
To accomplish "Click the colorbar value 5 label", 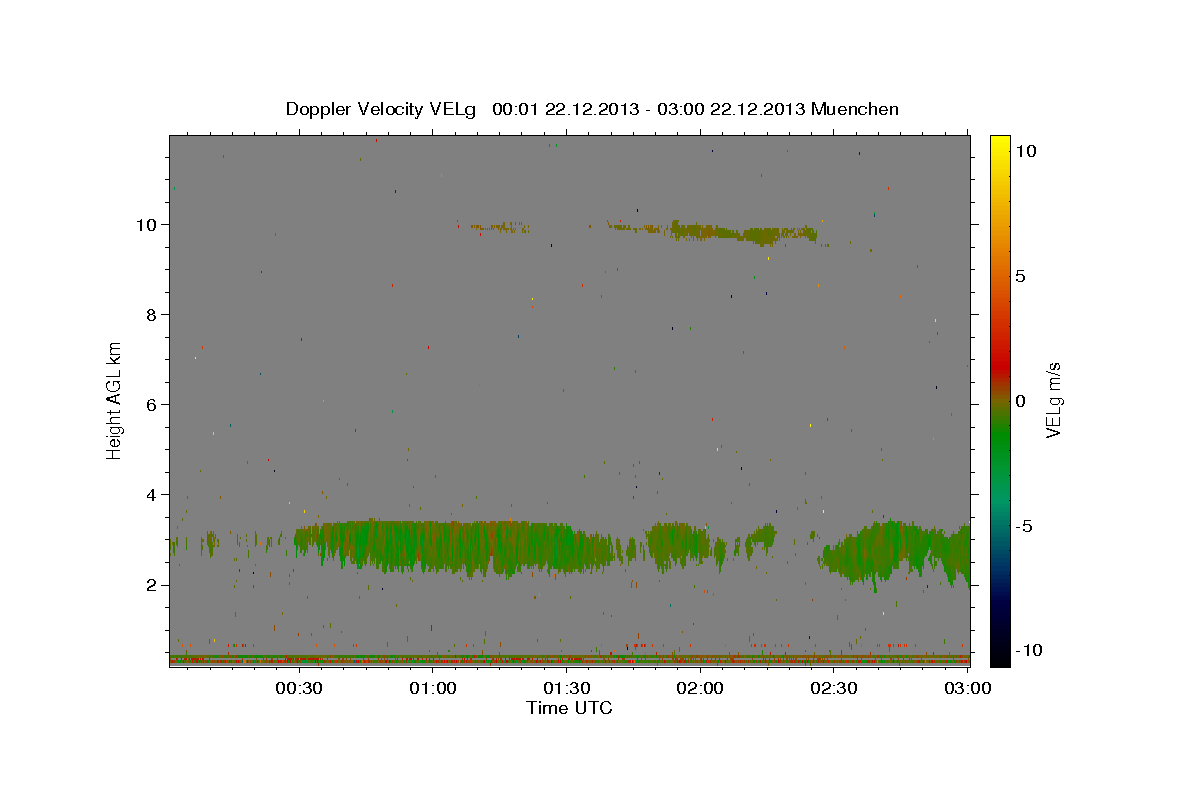I will point(1020,276).
